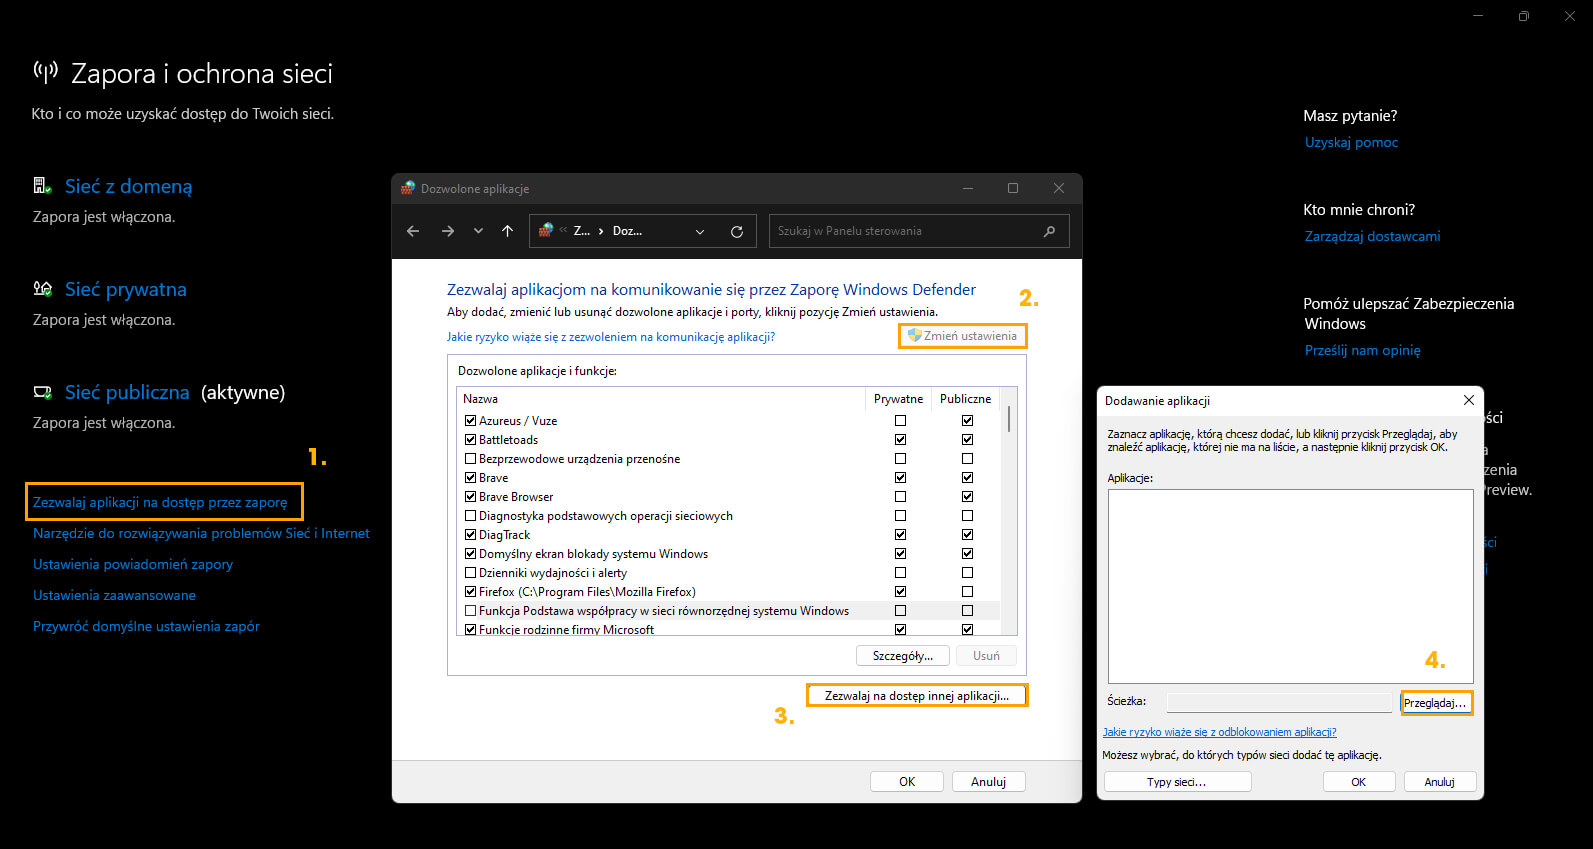Click the Szczegóły... button
This screenshot has height=849, width=1593.
click(x=903, y=656)
